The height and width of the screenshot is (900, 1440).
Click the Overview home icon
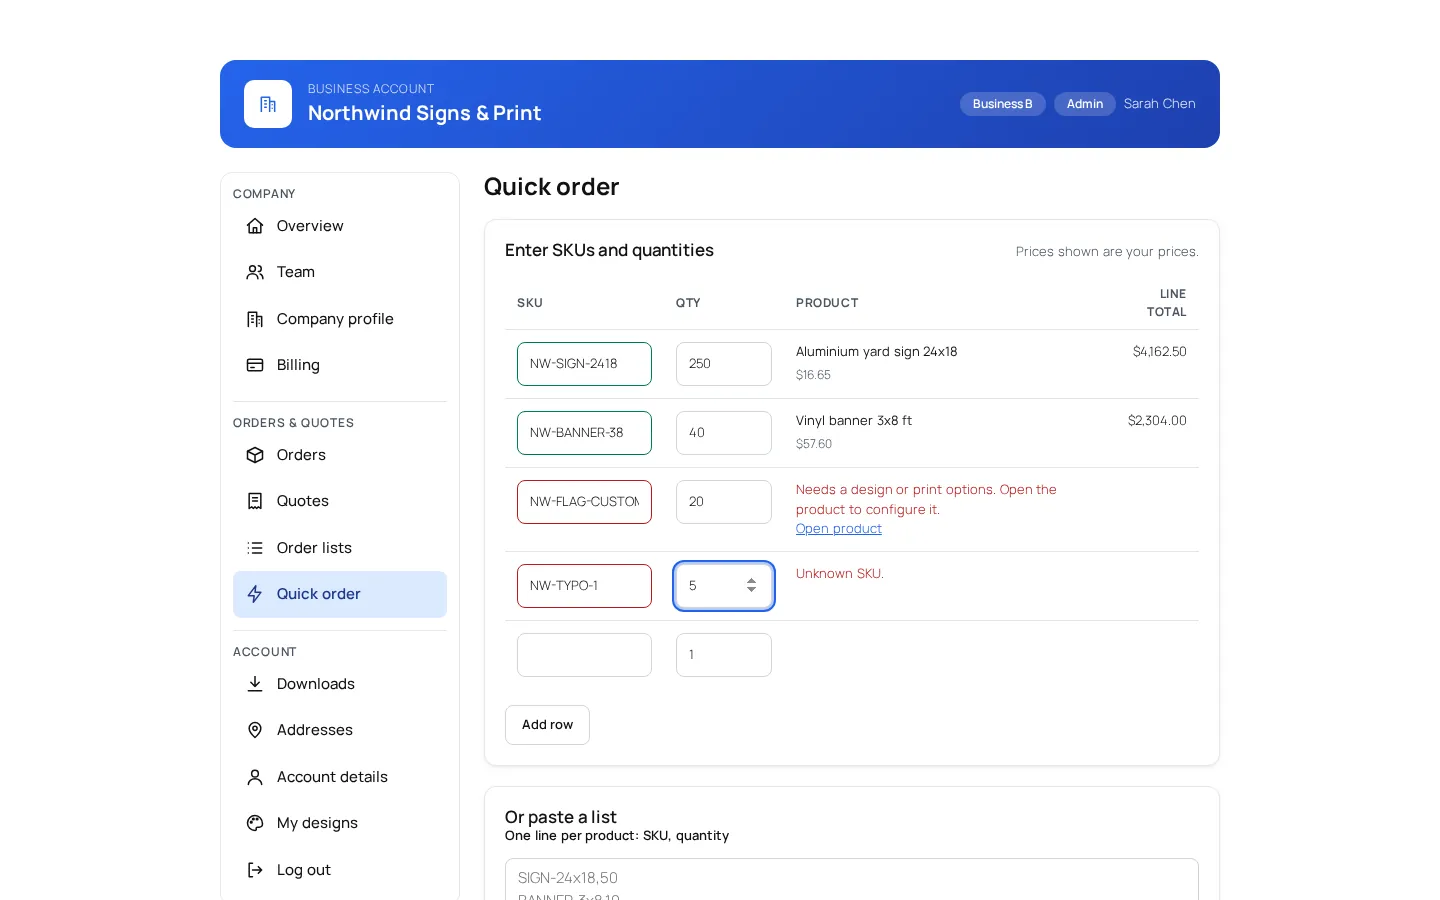(255, 226)
